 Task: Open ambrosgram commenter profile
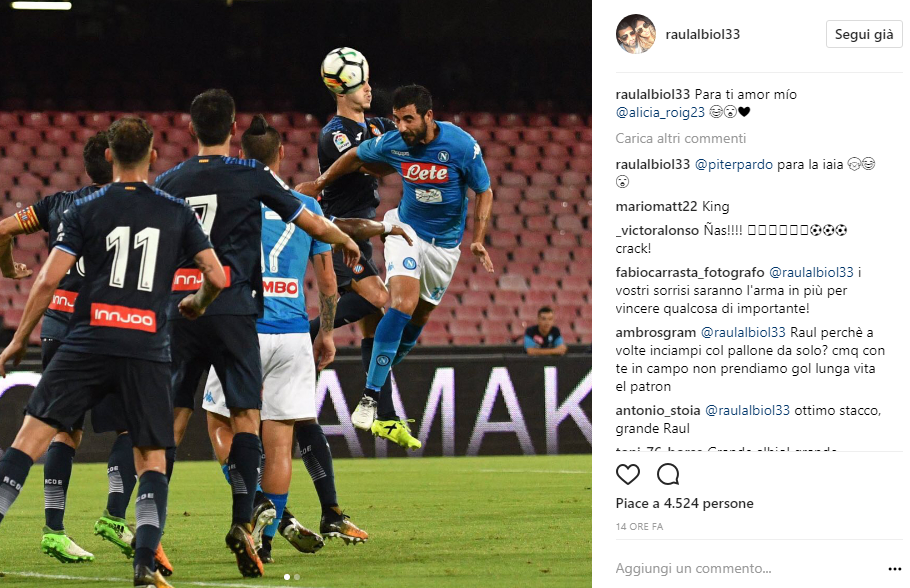click(x=656, y=333)
